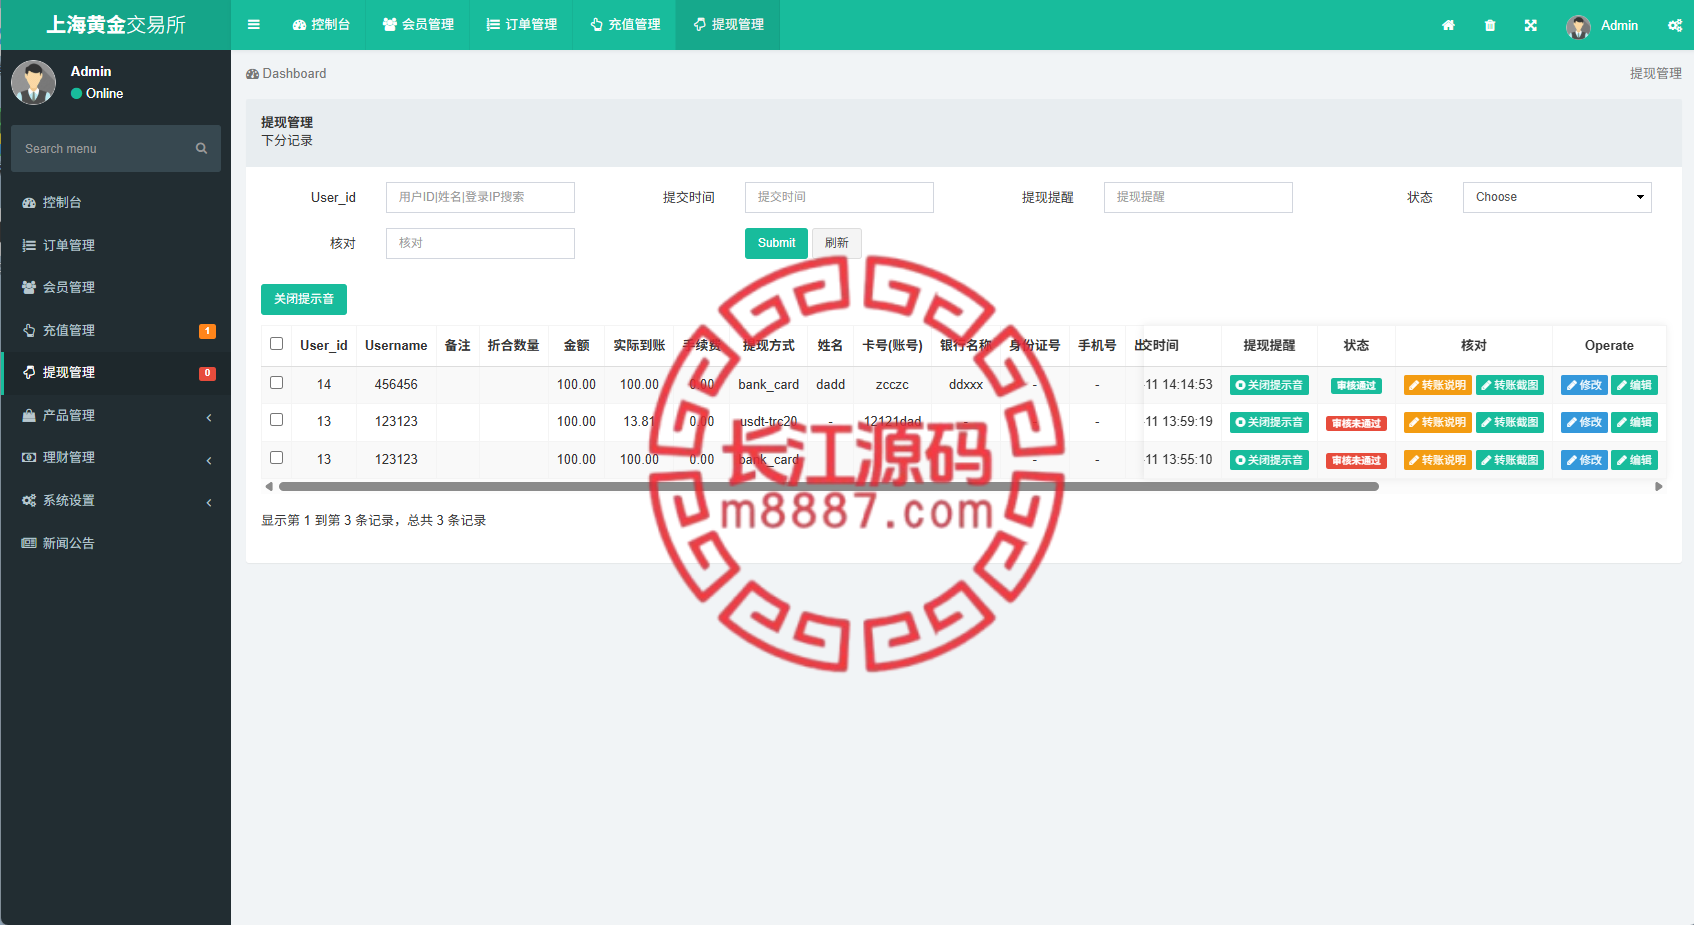The width and height of the screenshot is (1694, 925).
Task: Expand 理财管理 submenu in sidebar
Action: pyautogui.click(x=116, y=457)
